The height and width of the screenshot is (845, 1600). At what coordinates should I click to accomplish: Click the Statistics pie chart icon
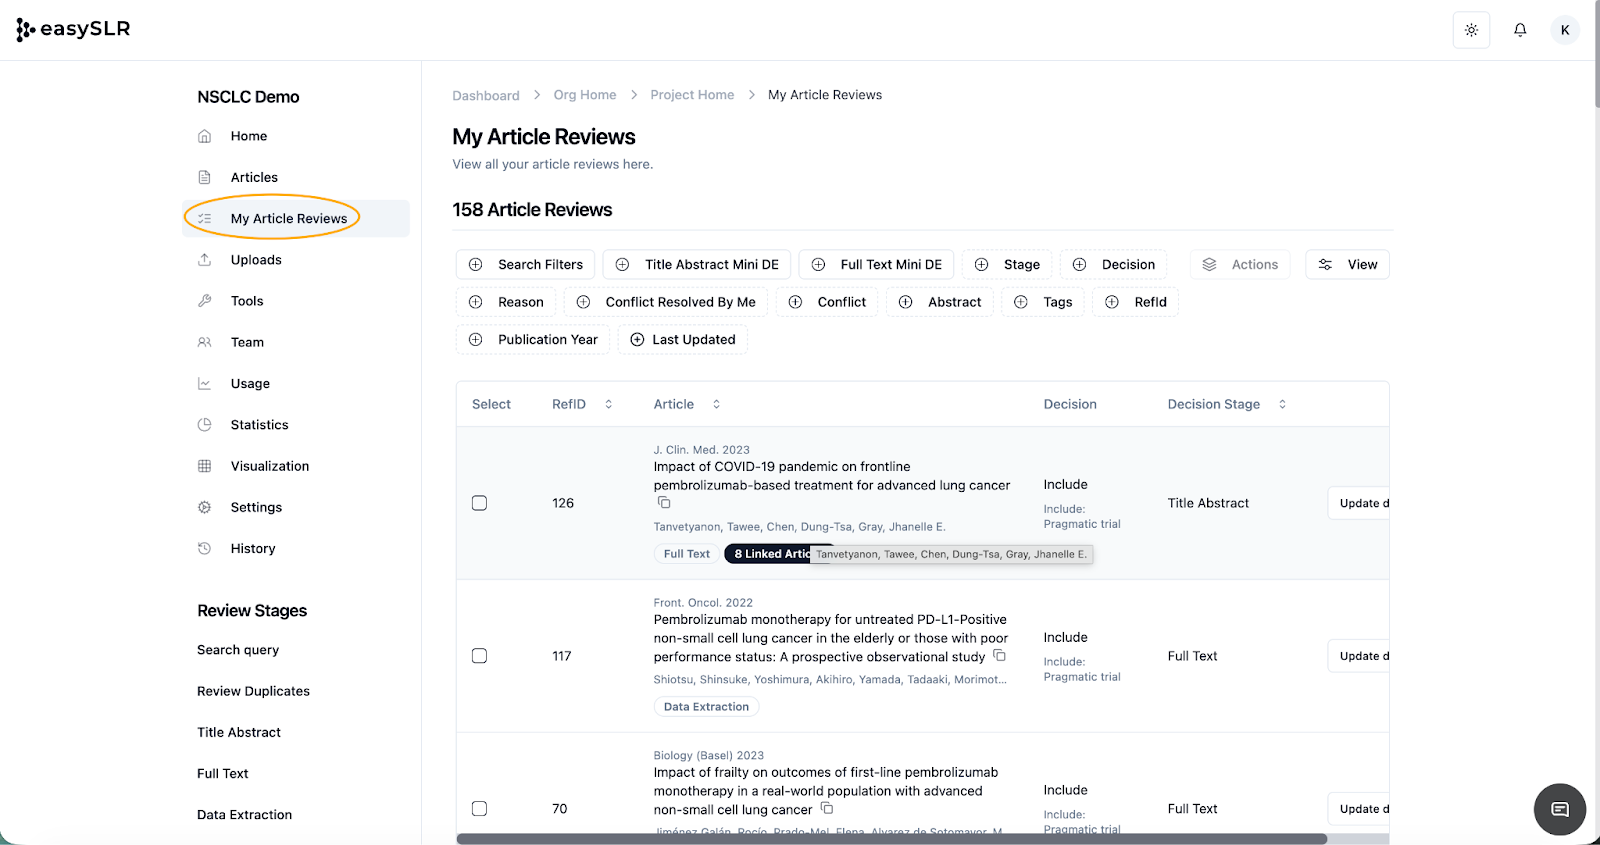tap(205, 425)
